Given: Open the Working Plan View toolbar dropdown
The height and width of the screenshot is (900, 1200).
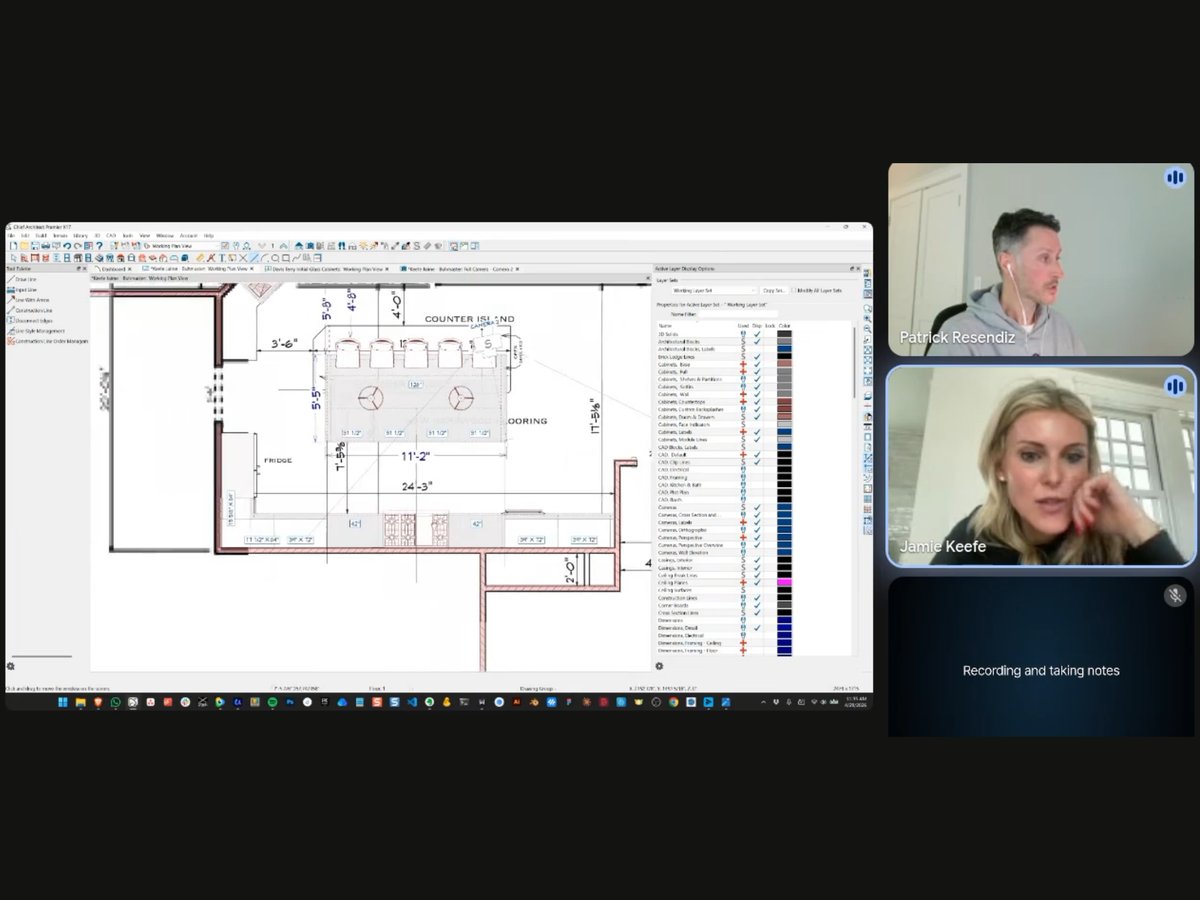Looking at the screenshot, I should pyautogui.click(x=182, y=246).
